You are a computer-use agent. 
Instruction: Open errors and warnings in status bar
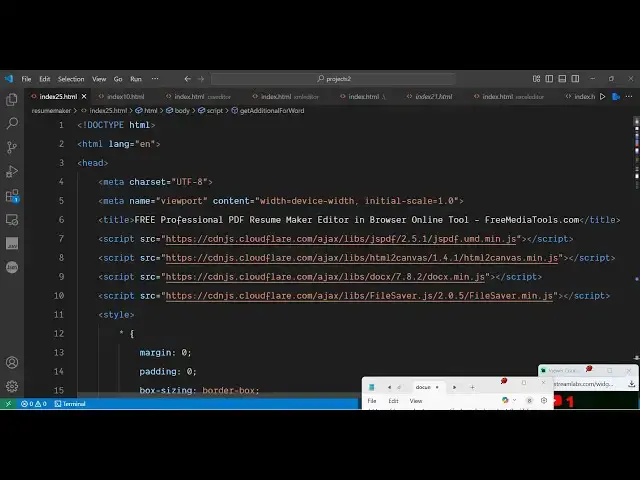pyautogui.click(x=34, y=404)
